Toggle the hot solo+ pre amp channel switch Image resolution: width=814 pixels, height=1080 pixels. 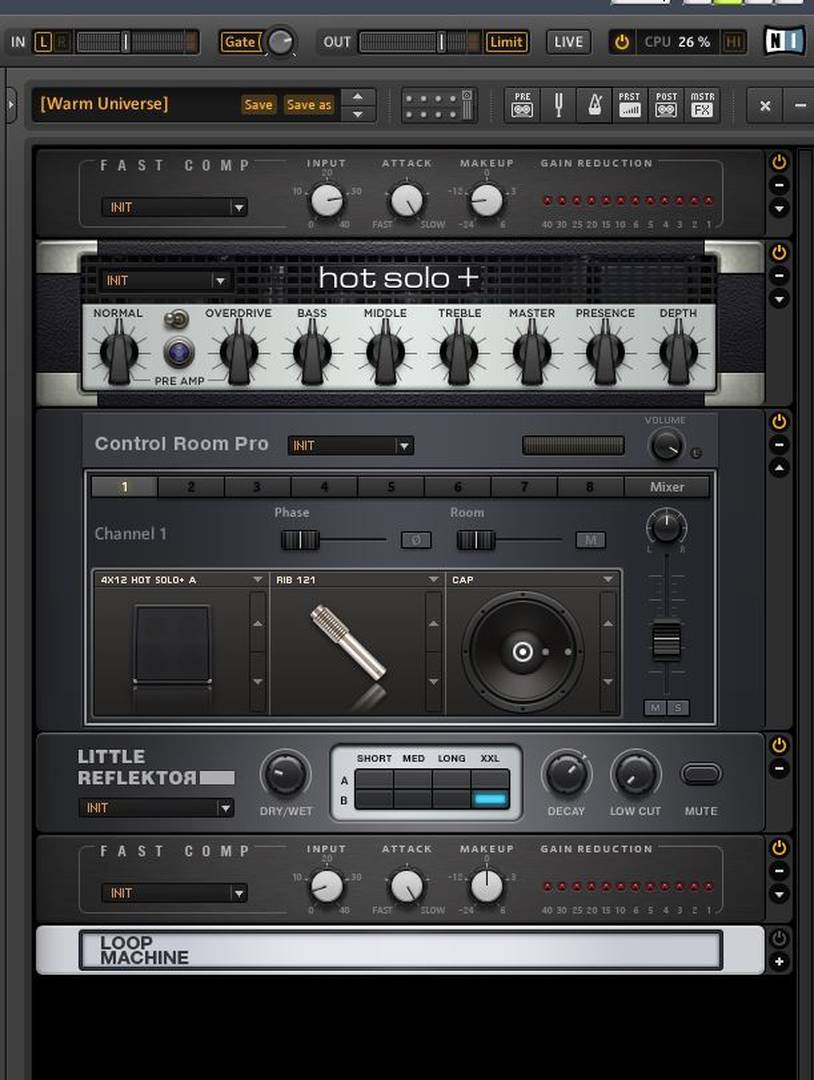coord(177,319)
